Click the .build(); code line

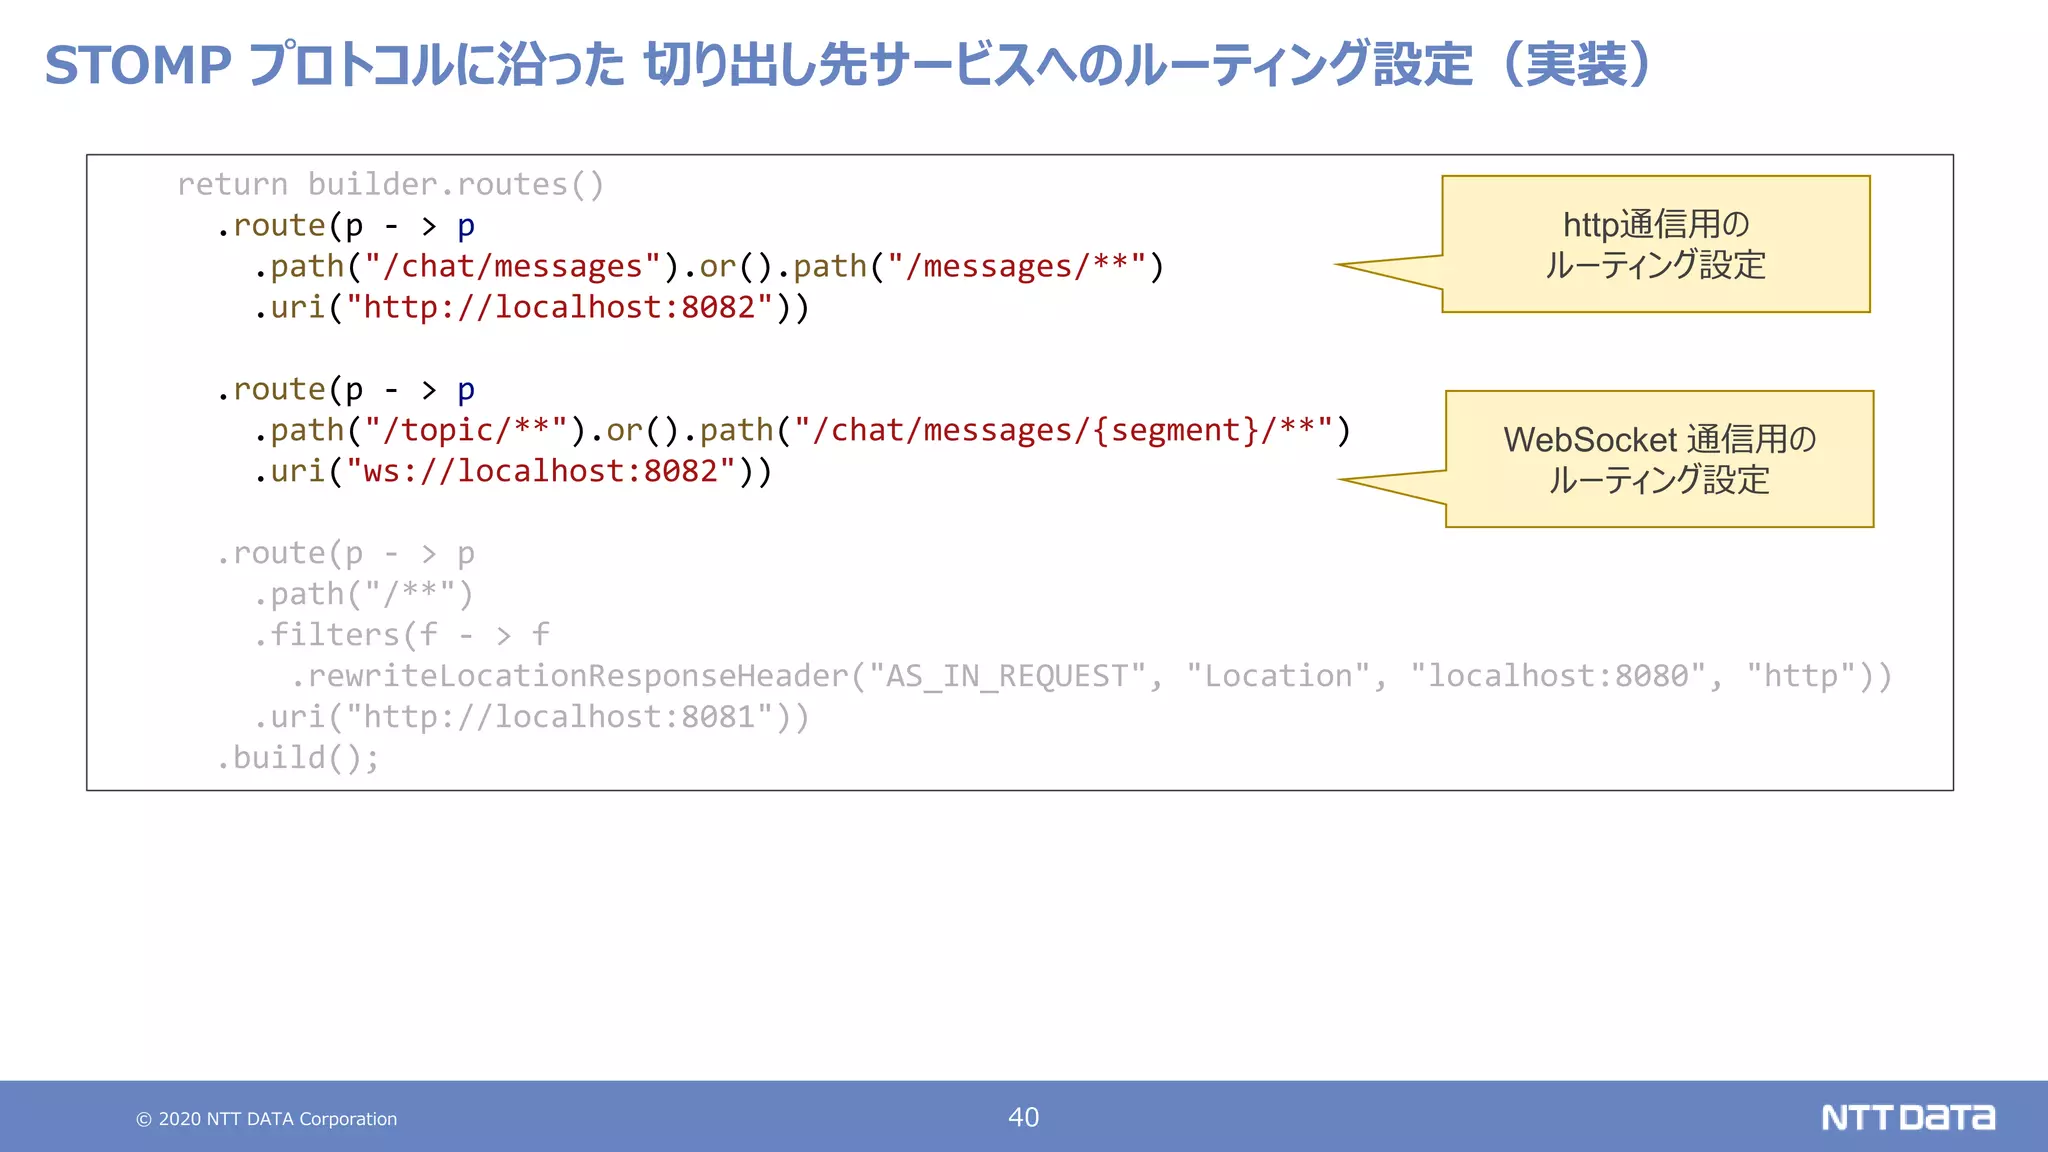pos(297,758)
